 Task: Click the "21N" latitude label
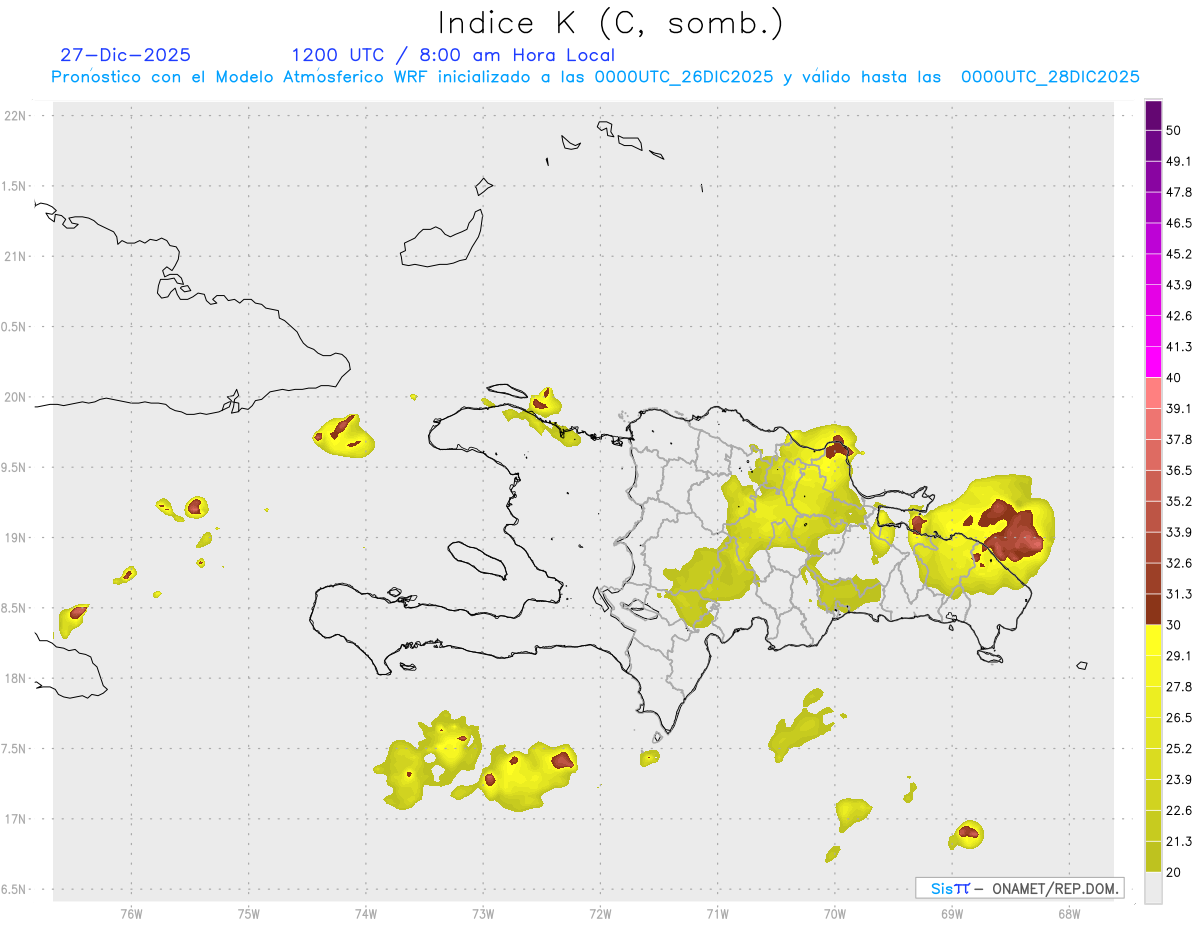click(x=17, y=257)
